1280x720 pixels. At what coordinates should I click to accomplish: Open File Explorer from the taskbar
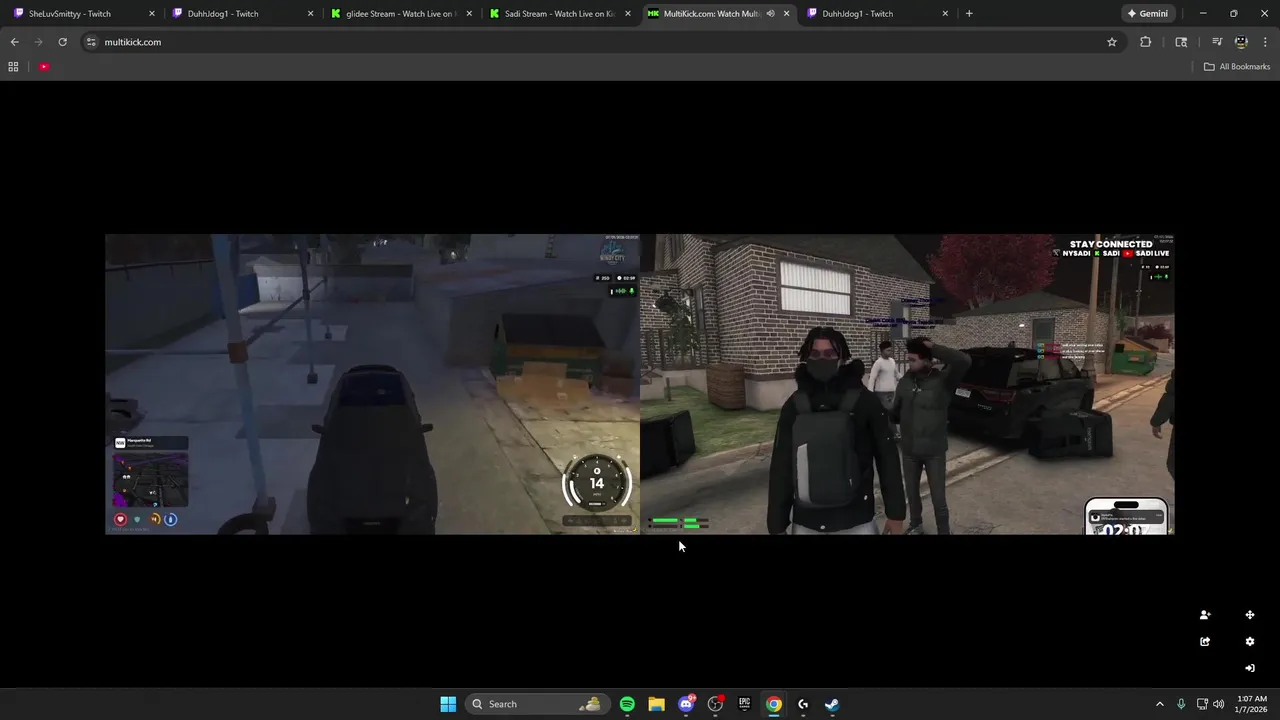click(656, 704)
